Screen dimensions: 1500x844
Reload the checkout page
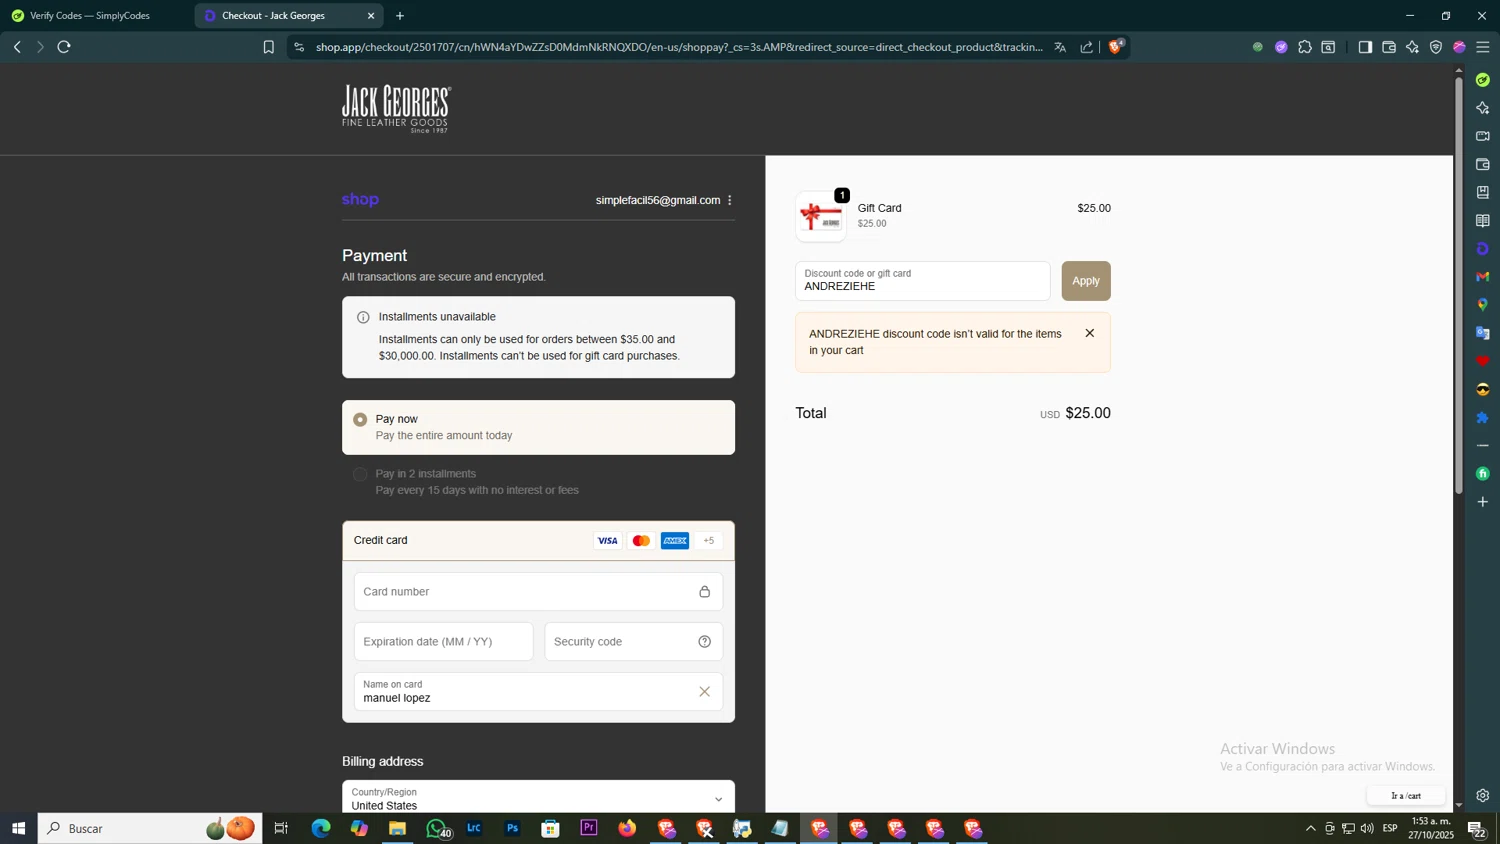coord(64,47)
